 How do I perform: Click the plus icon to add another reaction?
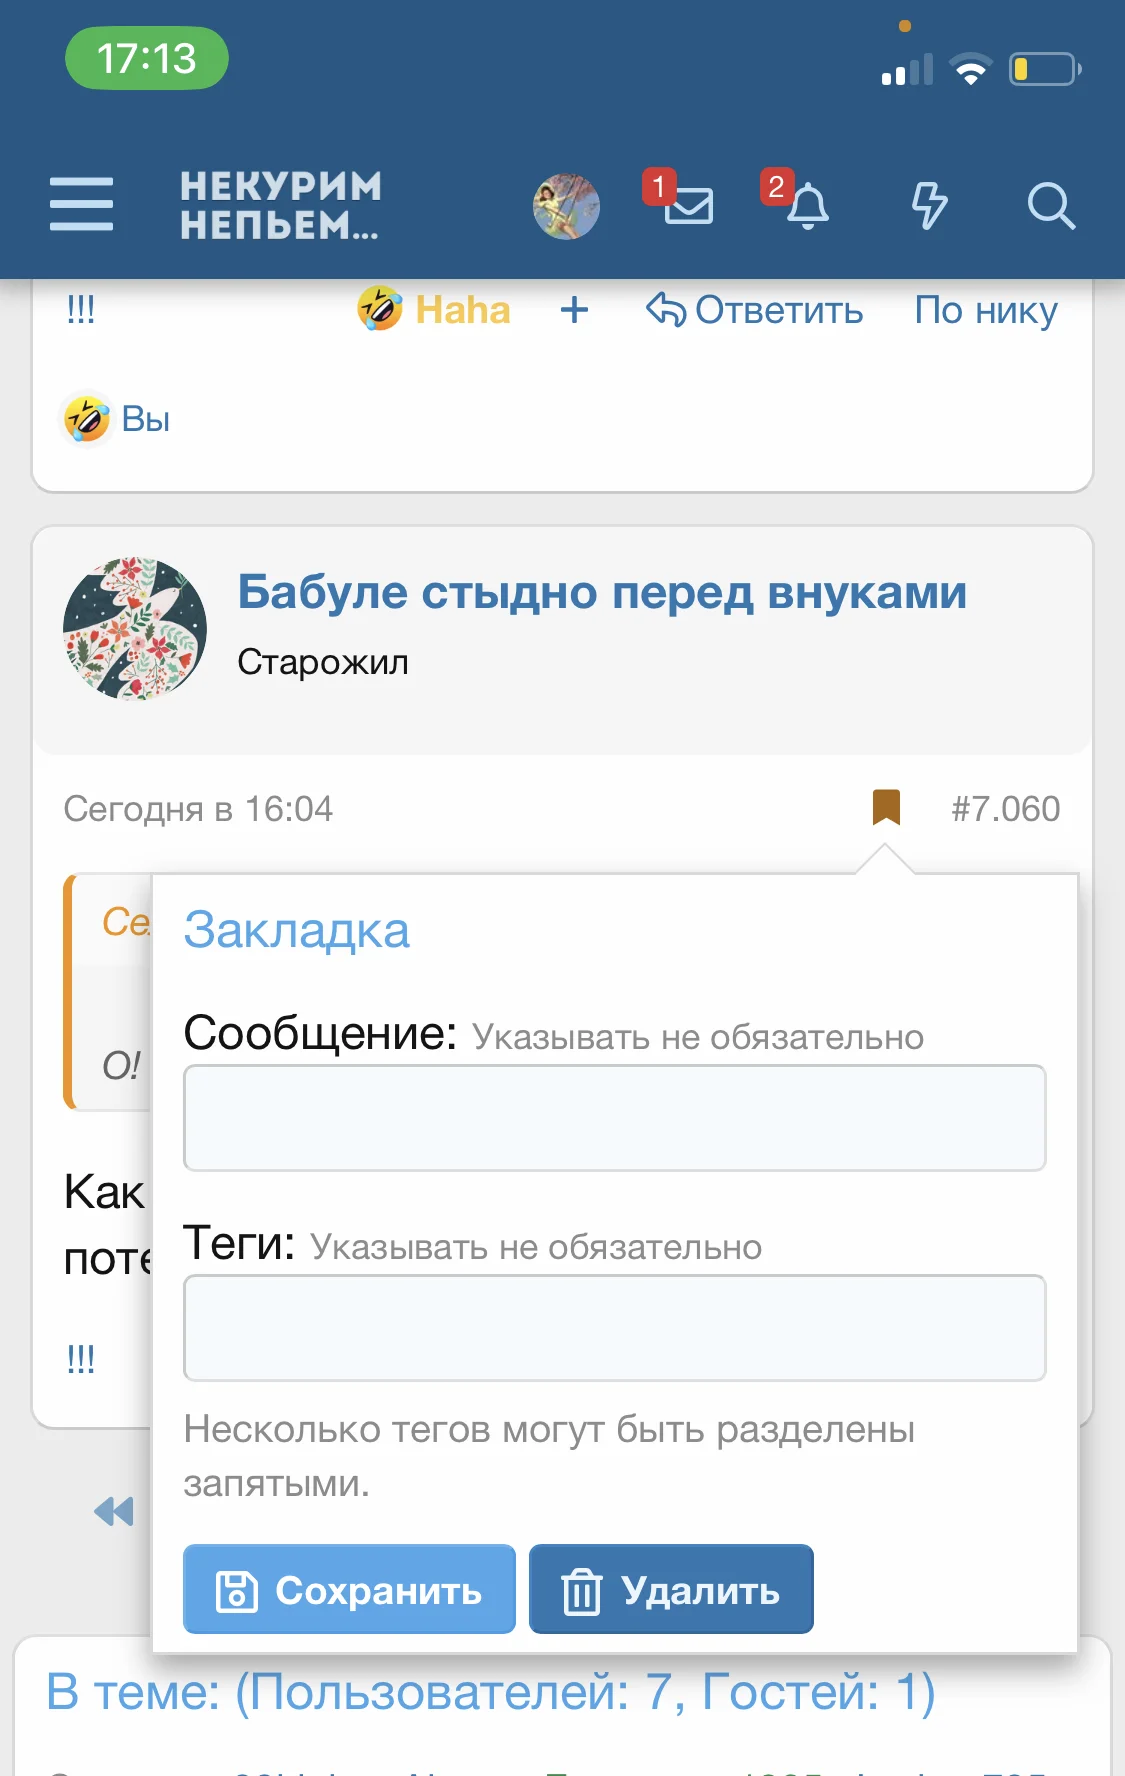click(575, 311)
